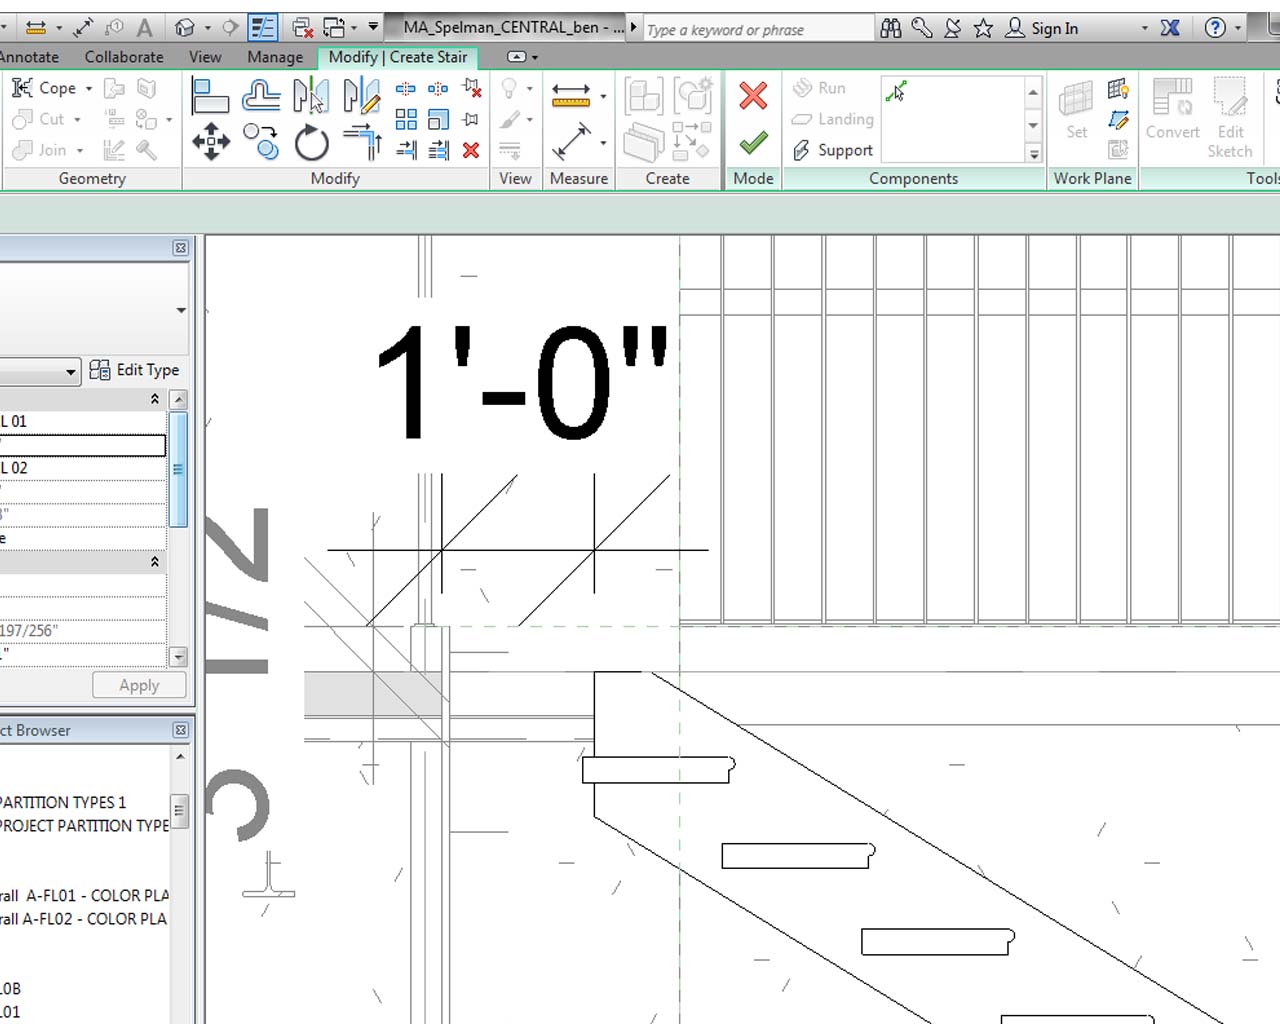The height and width of the screenshot is (1024, 1280).
Task: Click the red X Cancel Edit Mode
Action: [753, 96]
